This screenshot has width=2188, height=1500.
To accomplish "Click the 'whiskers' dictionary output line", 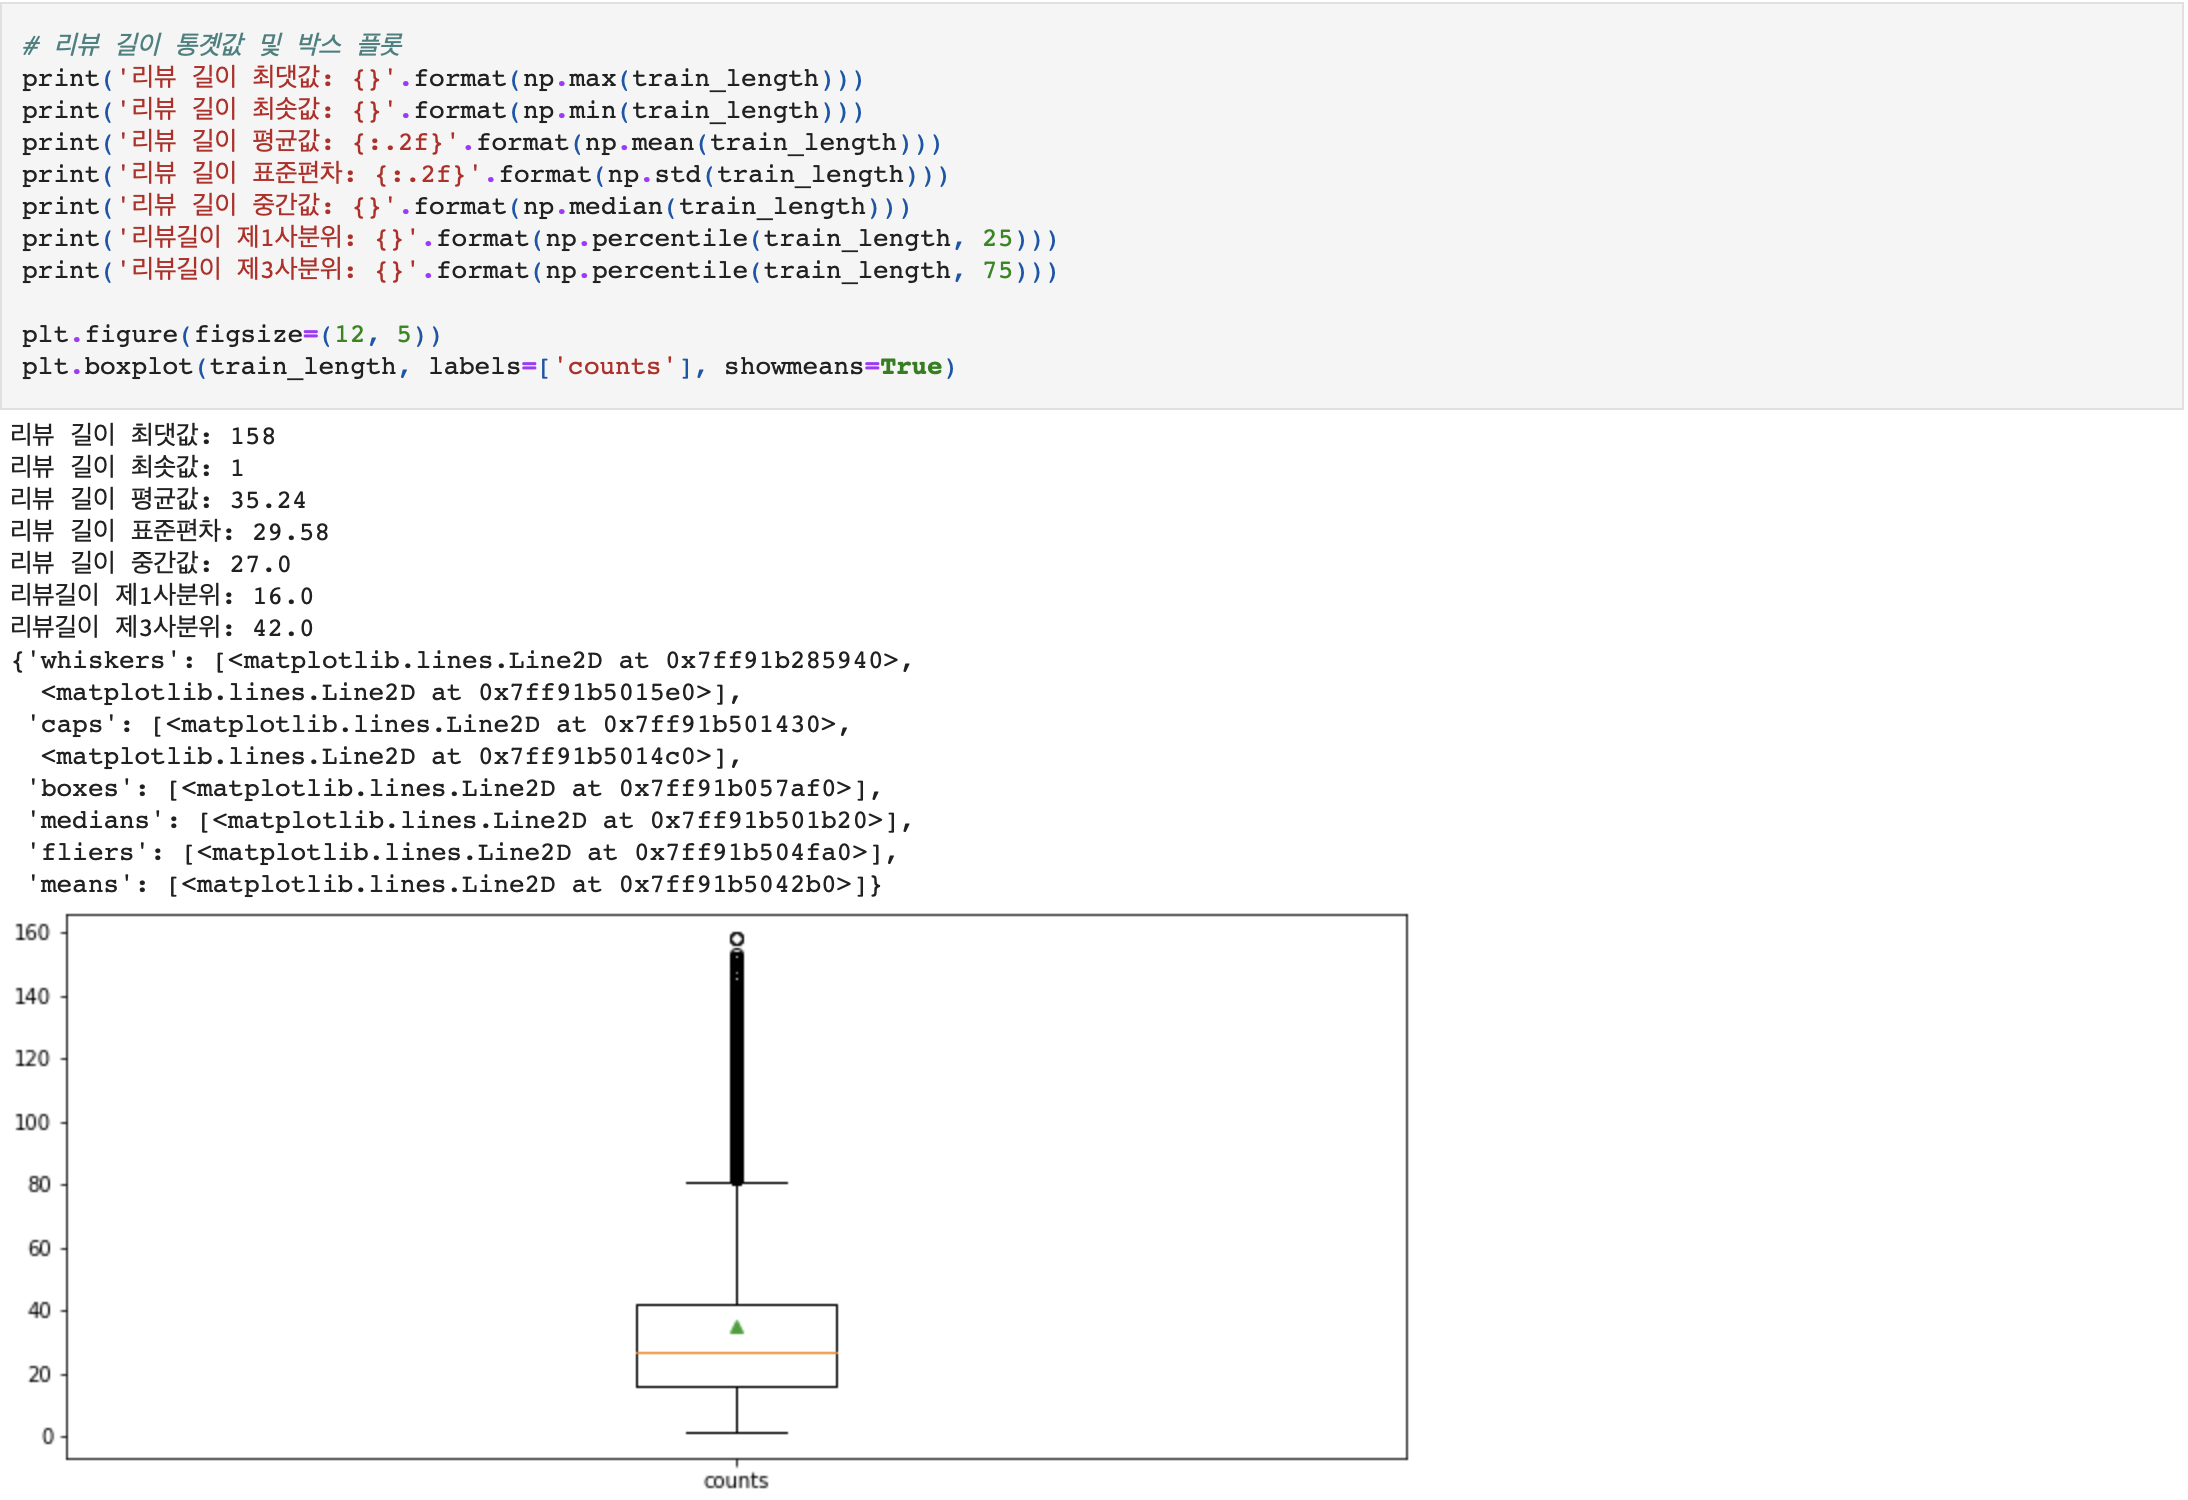I will pyautogui.click(x=460, y=661).
